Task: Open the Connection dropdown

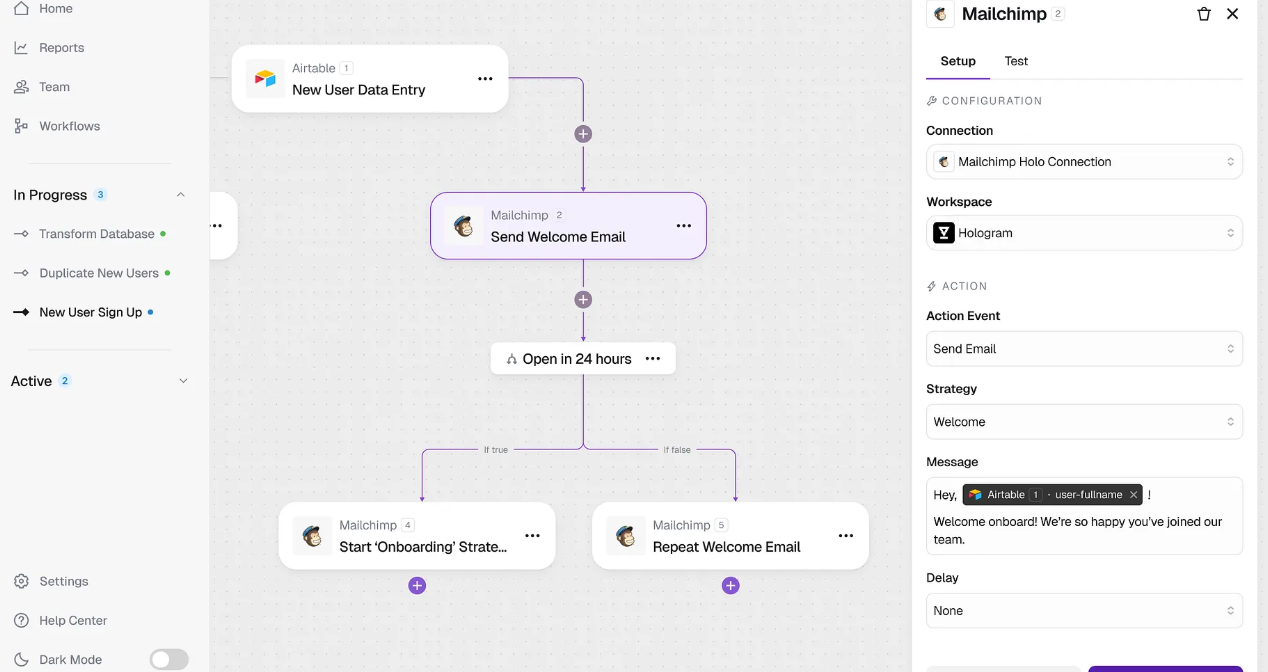Action: (1084, 162)
